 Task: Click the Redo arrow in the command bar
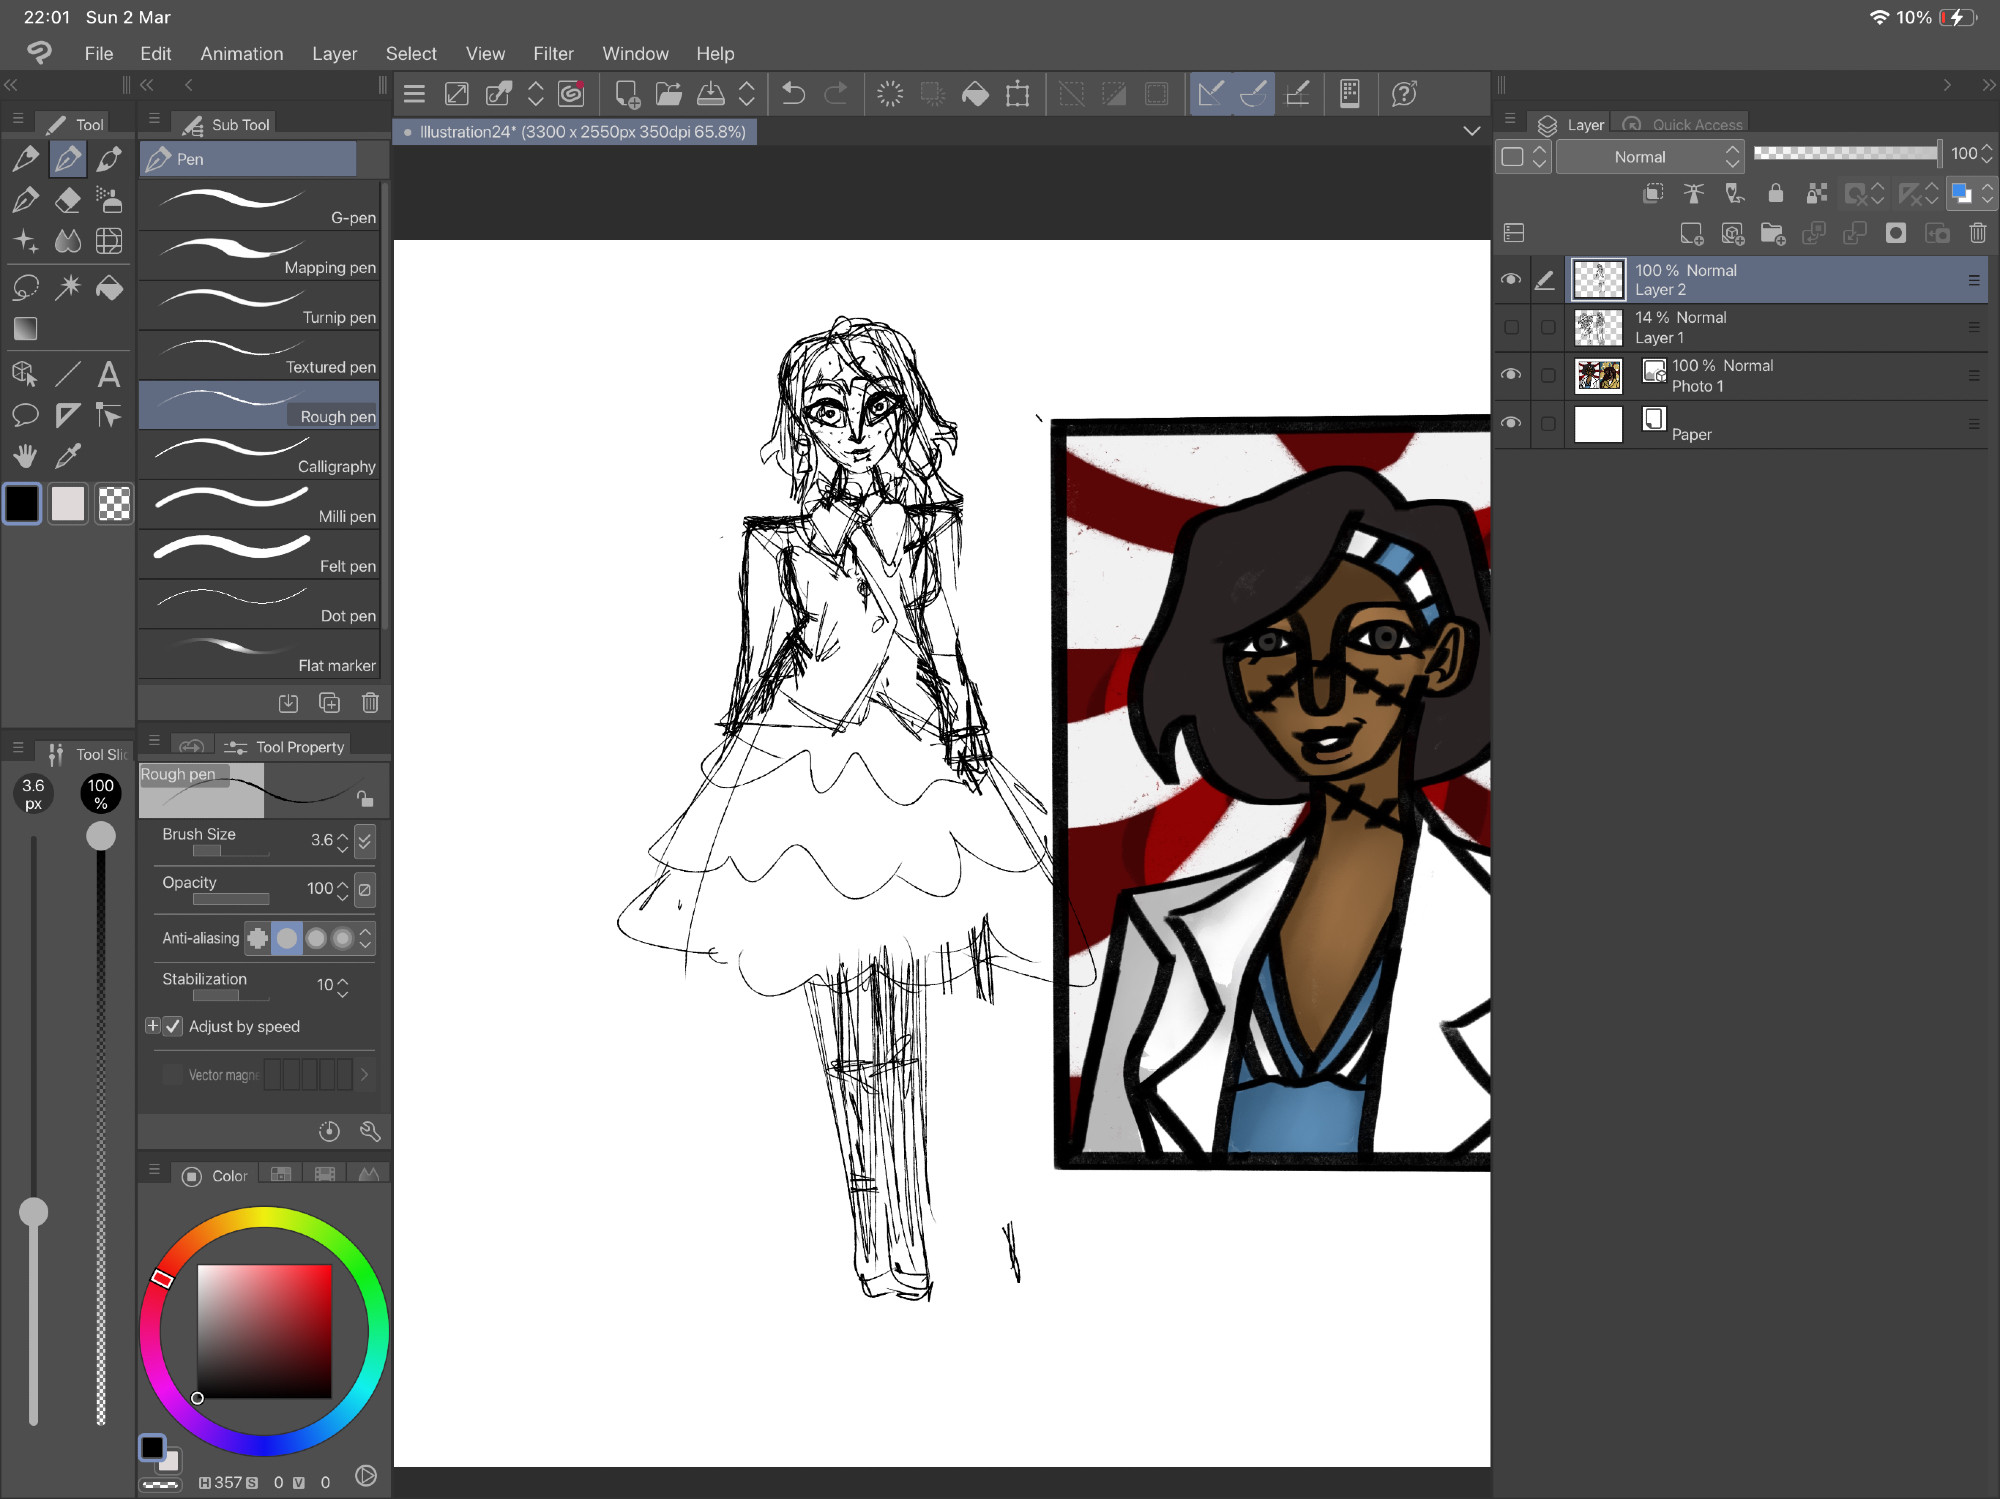pyautogui.click(x=835, y=94)
